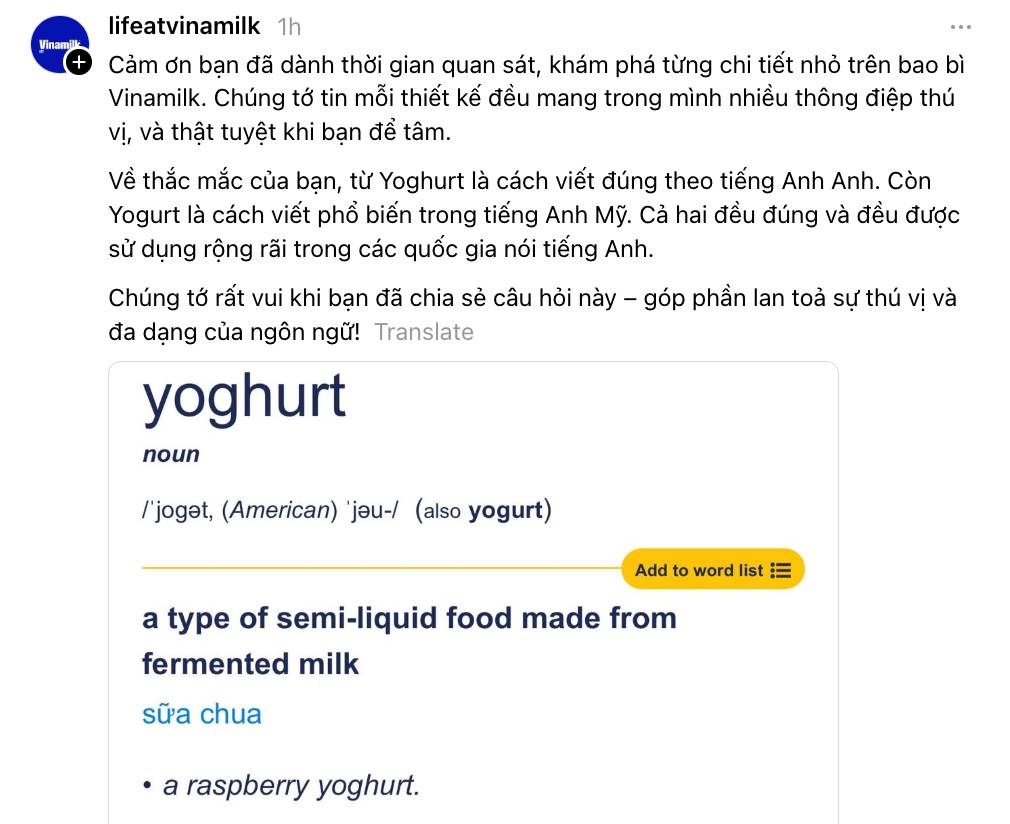Click the "Translate" link below the post
This screenshot has width=1010, height=824.
tap(424, 332)
